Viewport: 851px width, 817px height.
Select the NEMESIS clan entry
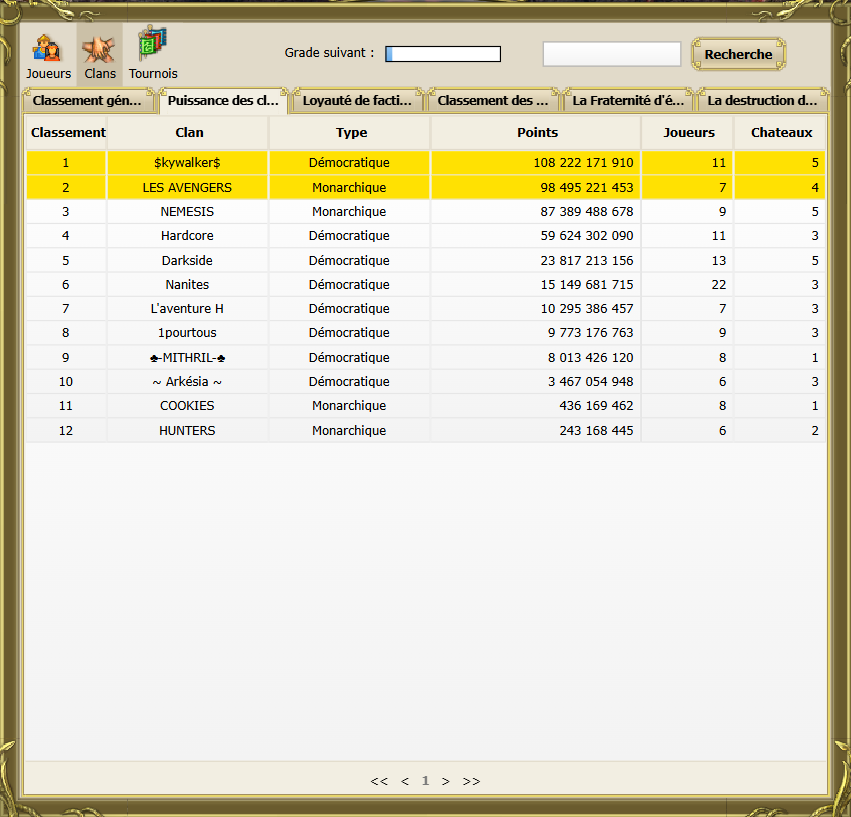187,212
